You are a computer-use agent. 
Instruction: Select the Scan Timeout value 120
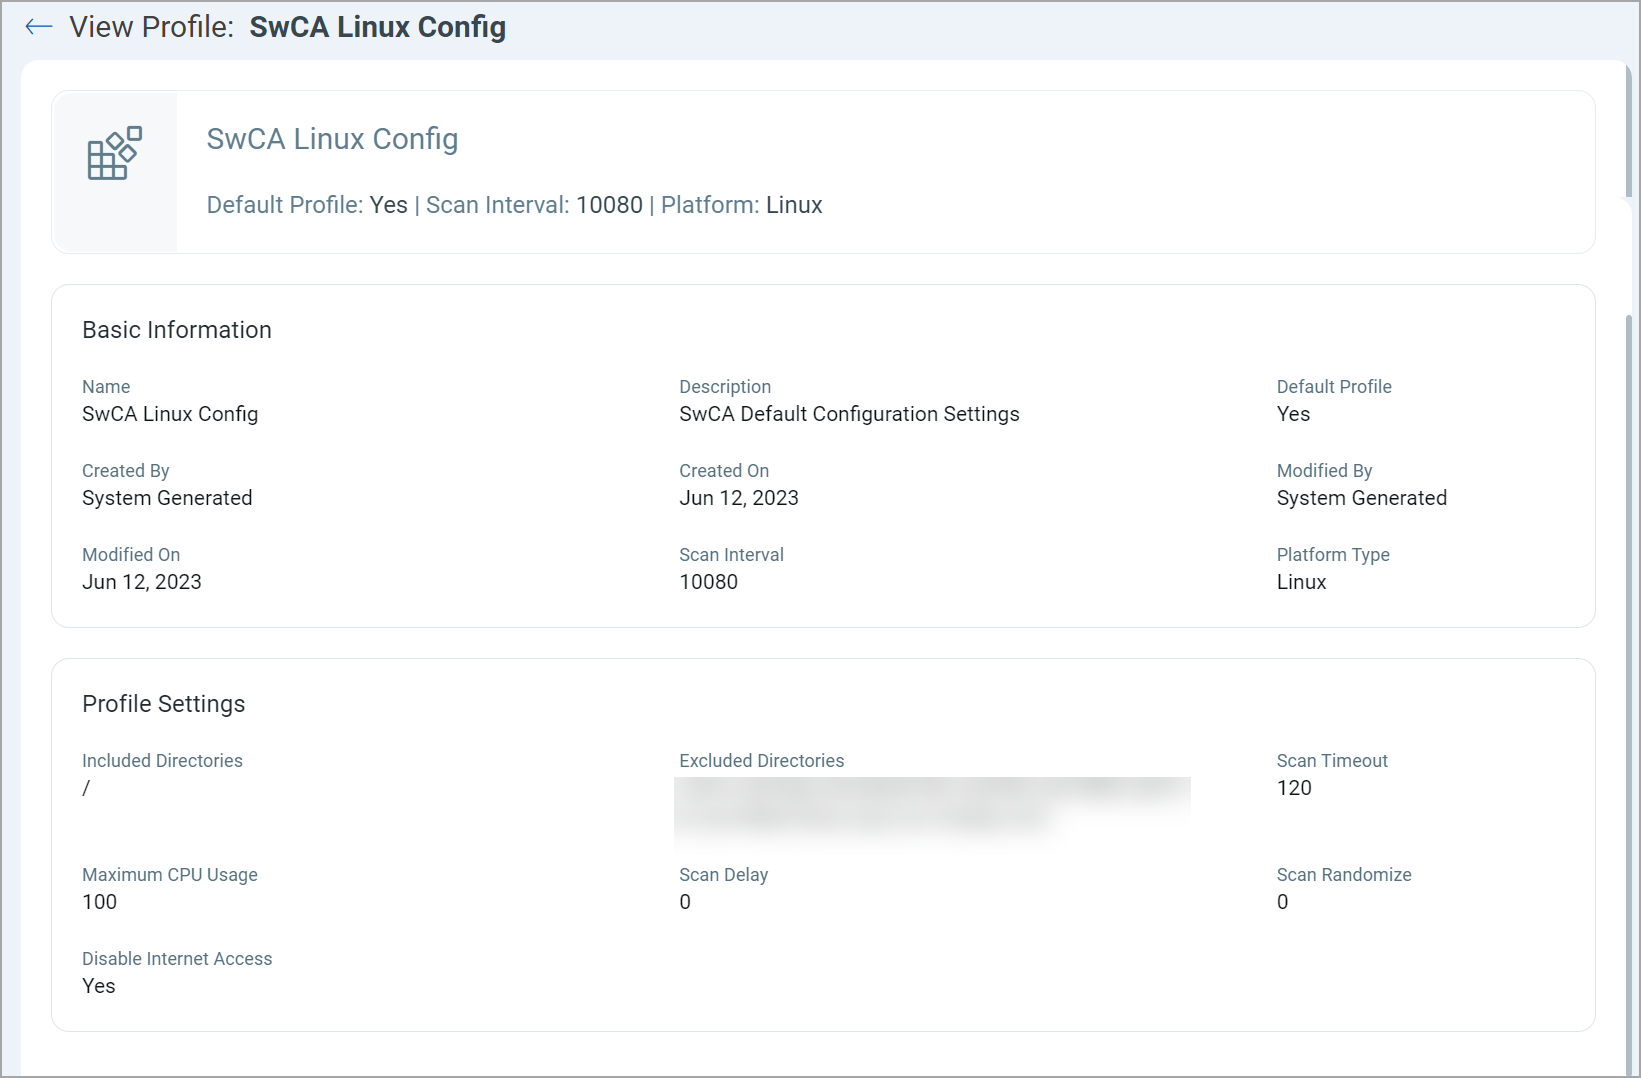1294,788
